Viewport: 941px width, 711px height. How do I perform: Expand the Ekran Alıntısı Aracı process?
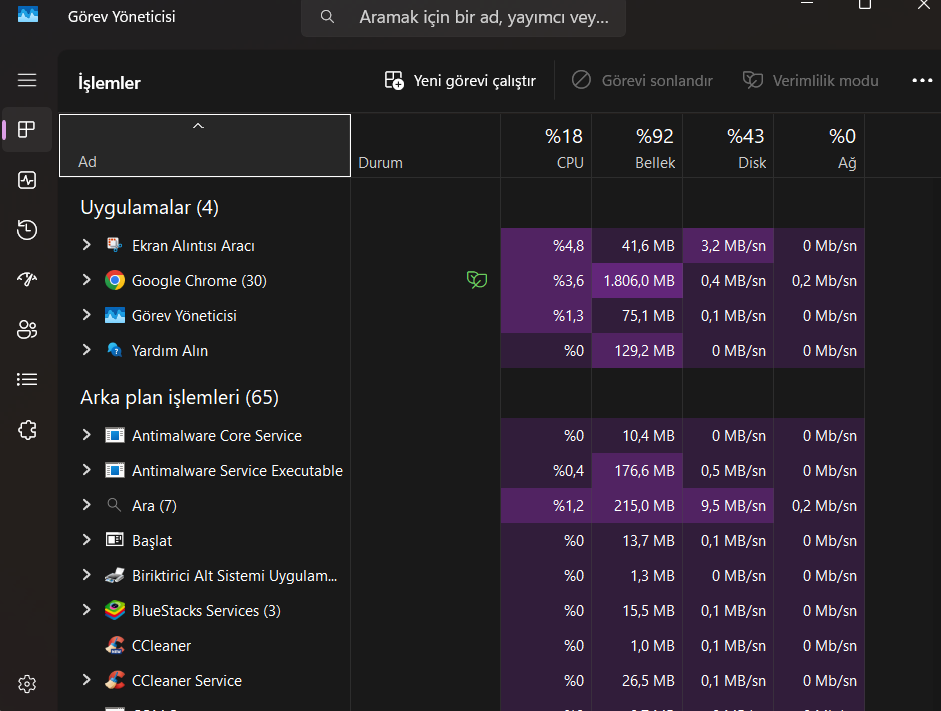click(87, 245)
